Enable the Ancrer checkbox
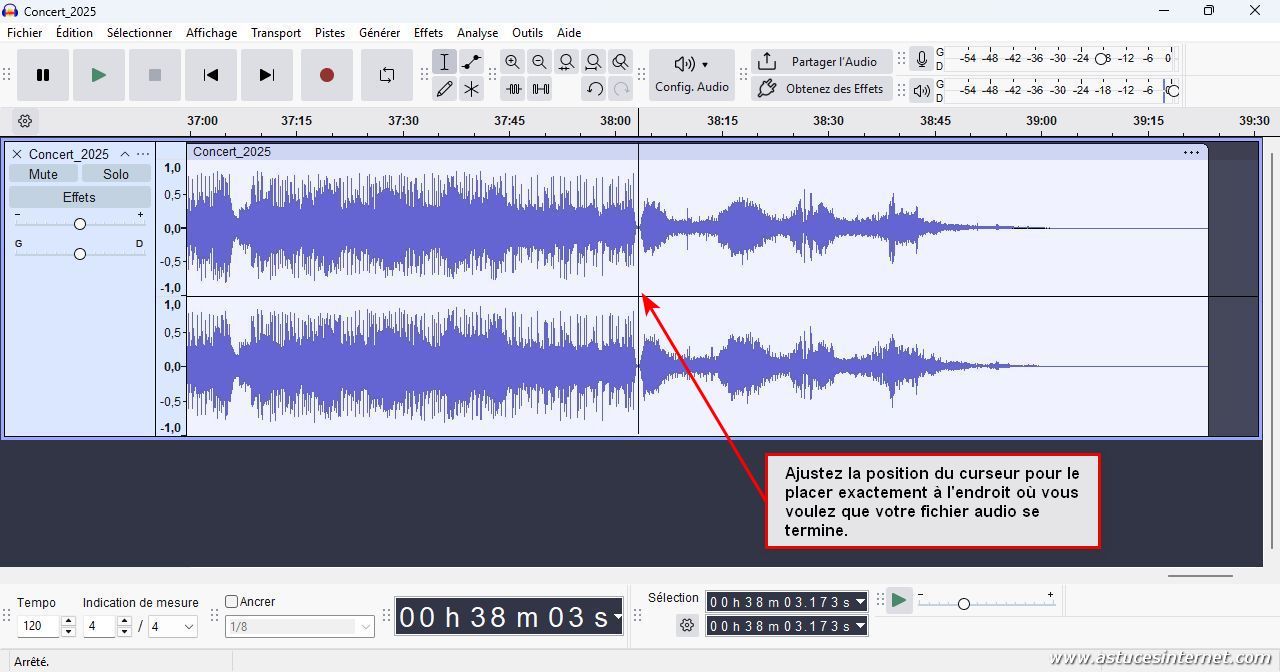Screen dimensions: 1280x672 [x=232, y=602]
